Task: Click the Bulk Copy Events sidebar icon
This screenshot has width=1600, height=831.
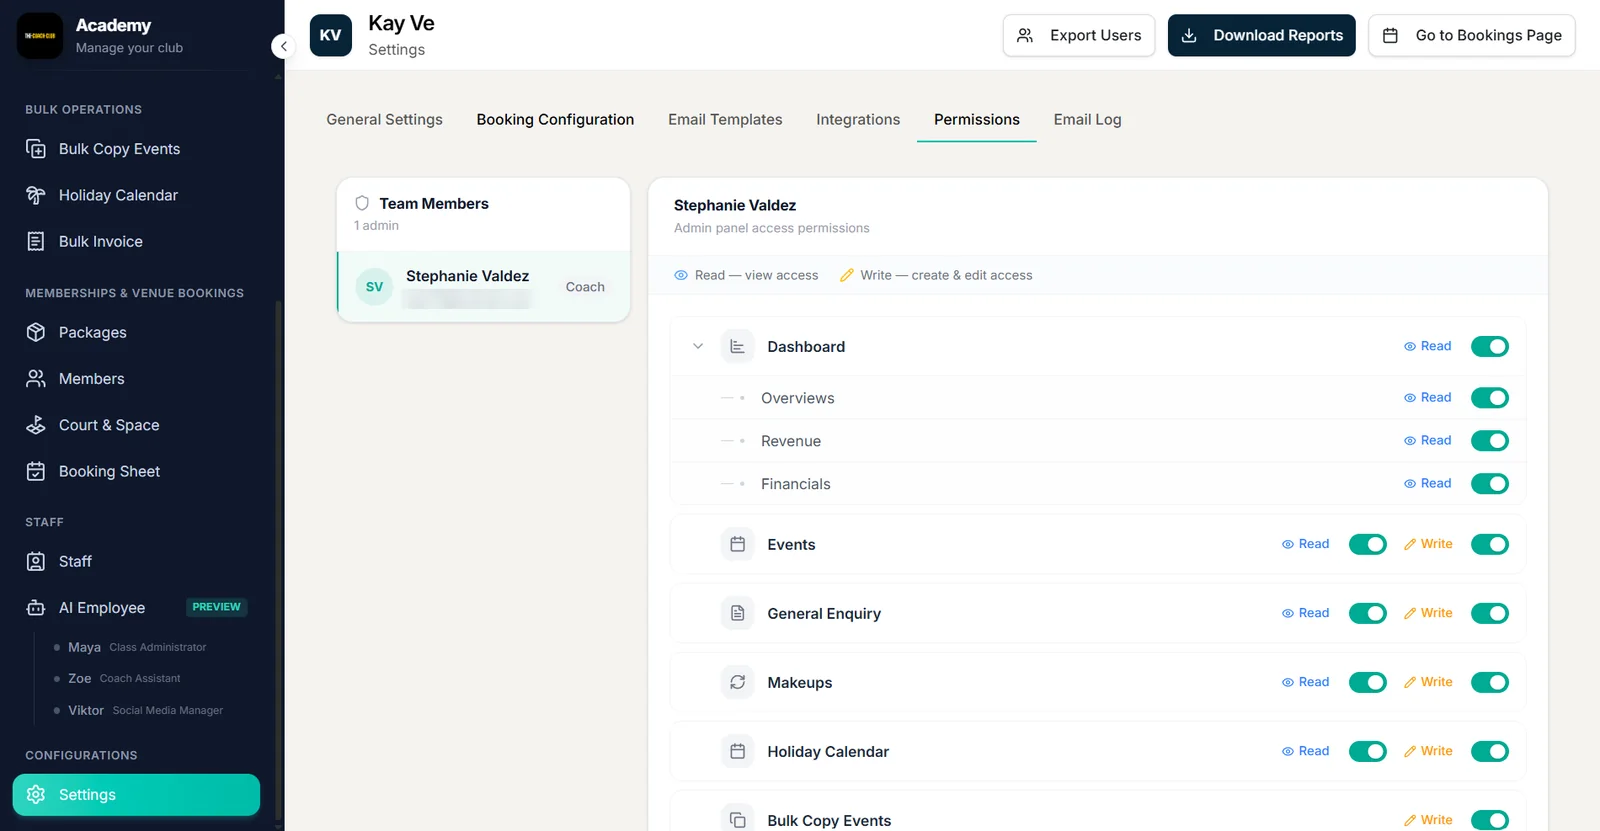Action: pyautogui.click(x=36, y=149)
